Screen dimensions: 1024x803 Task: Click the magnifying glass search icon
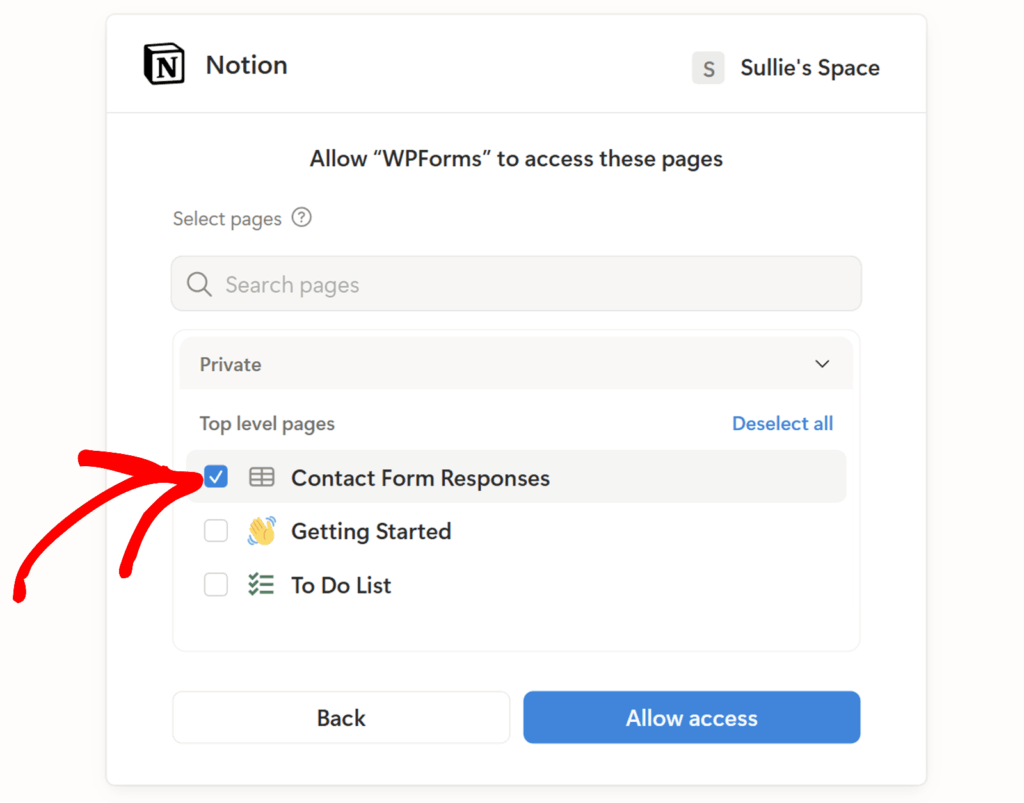point(198,284)
